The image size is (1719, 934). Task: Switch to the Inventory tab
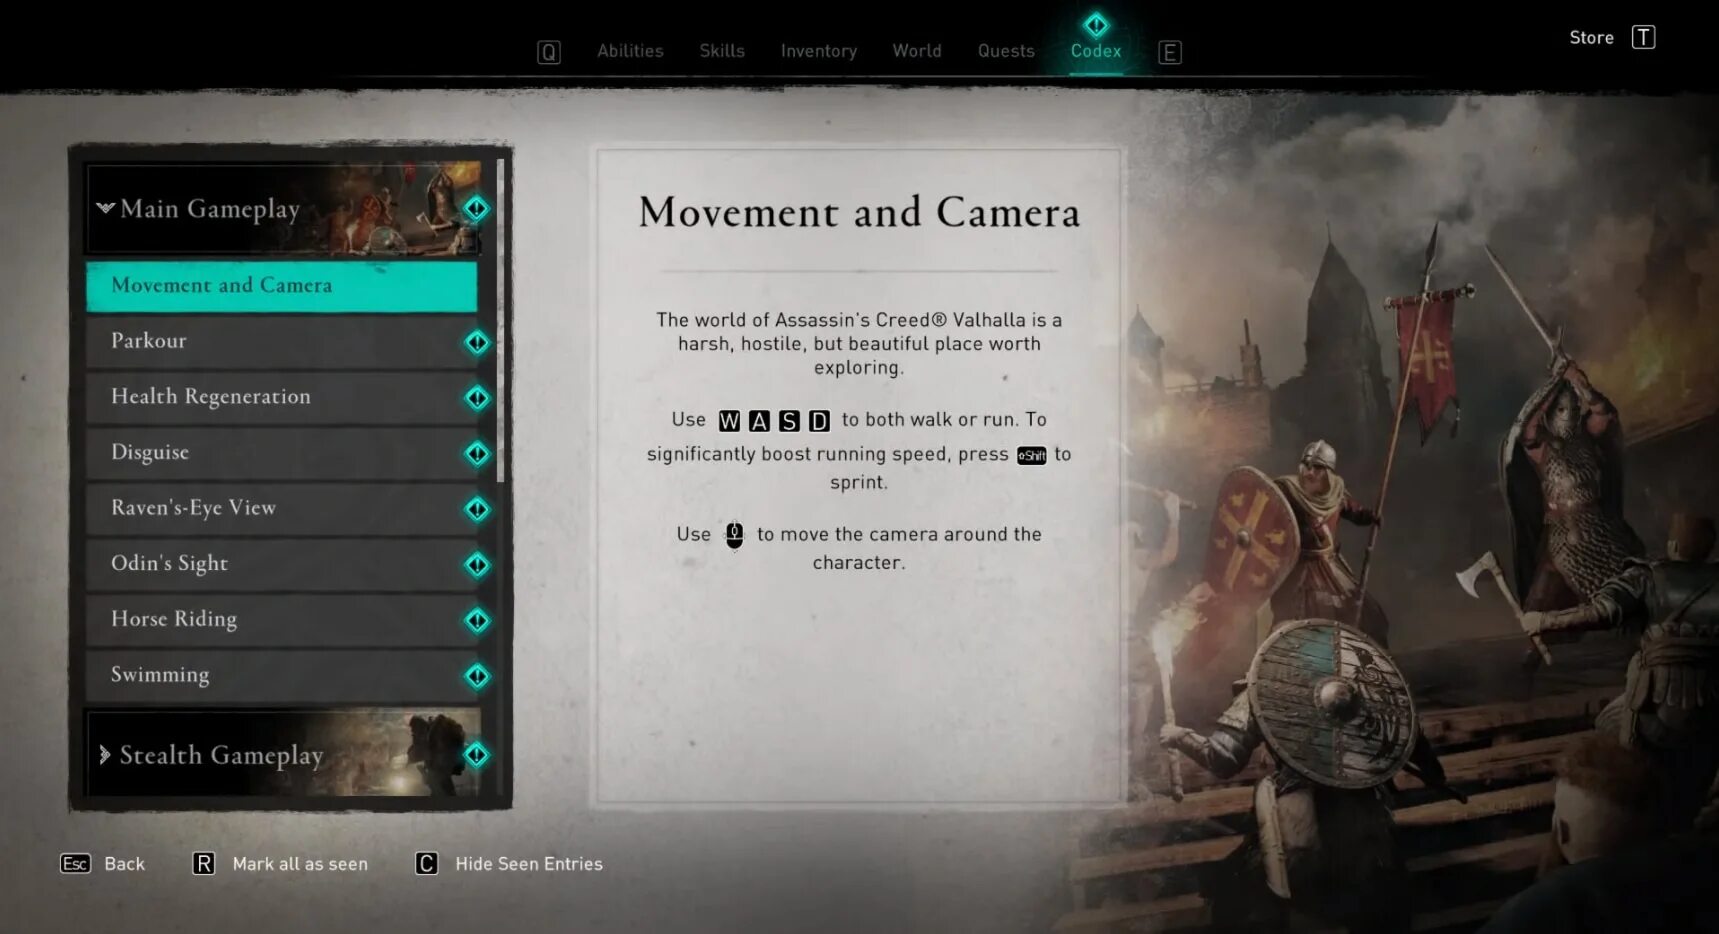818,51
